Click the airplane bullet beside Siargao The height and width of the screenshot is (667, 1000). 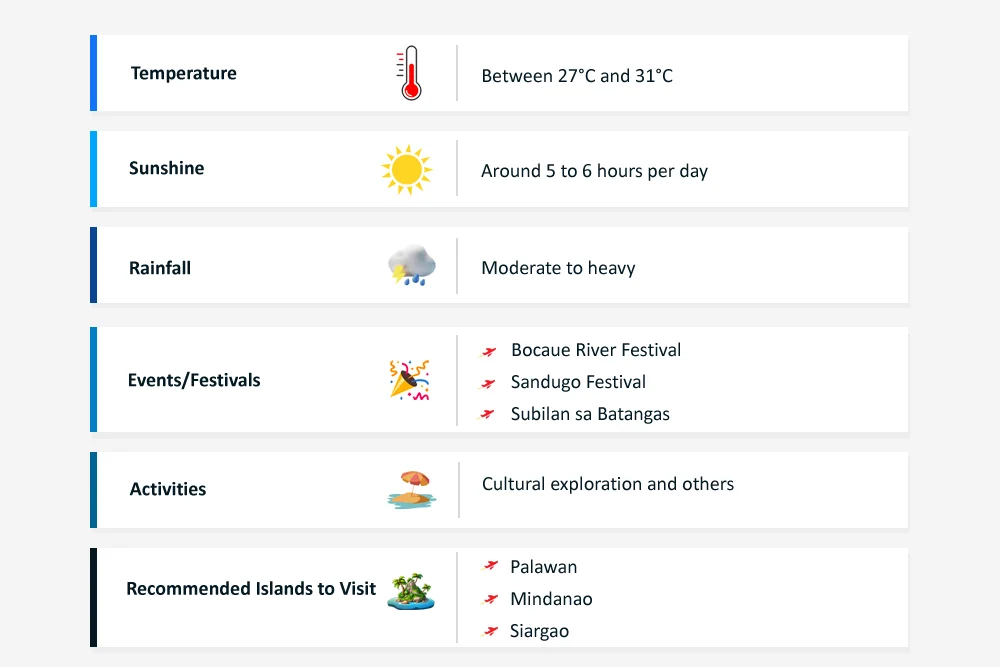pos(490,631)
